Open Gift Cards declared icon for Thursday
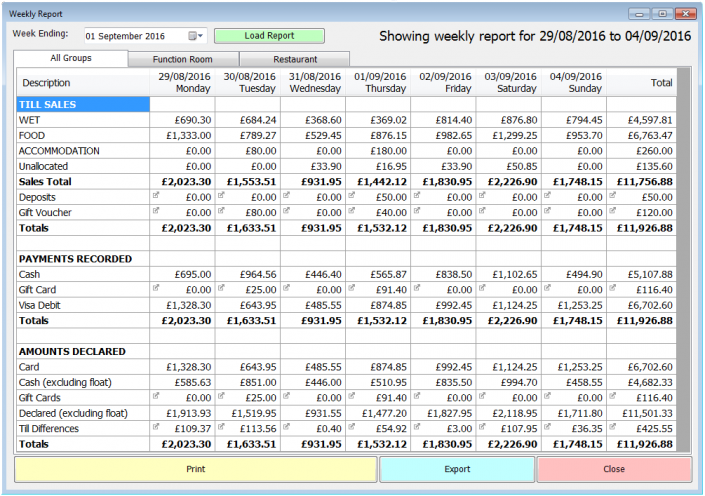The height and width of the screenshot is (496, 705). click(x=351, y=396)
